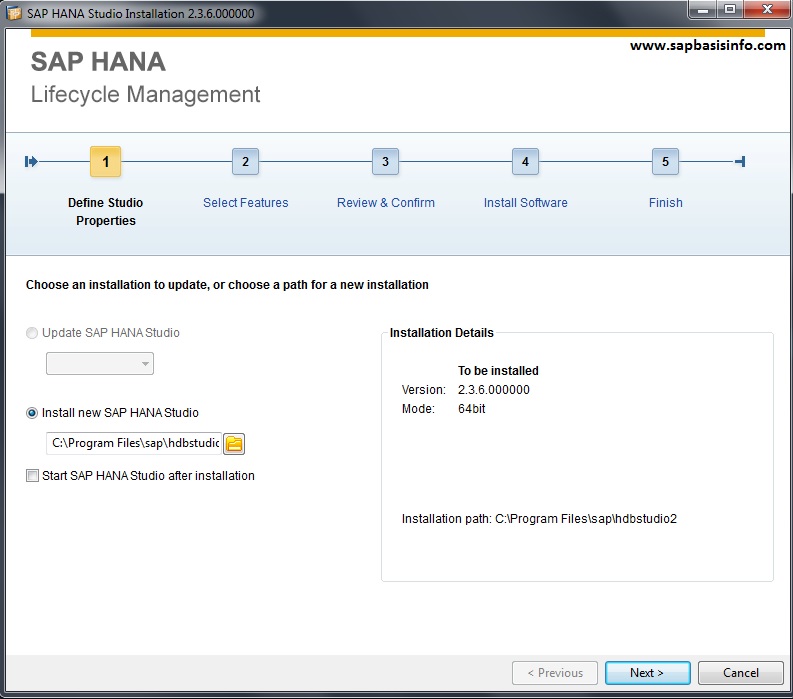793x699 pixels.
Task: Close the SAP HANA Studio Installation window
Action: click(767, 10)
